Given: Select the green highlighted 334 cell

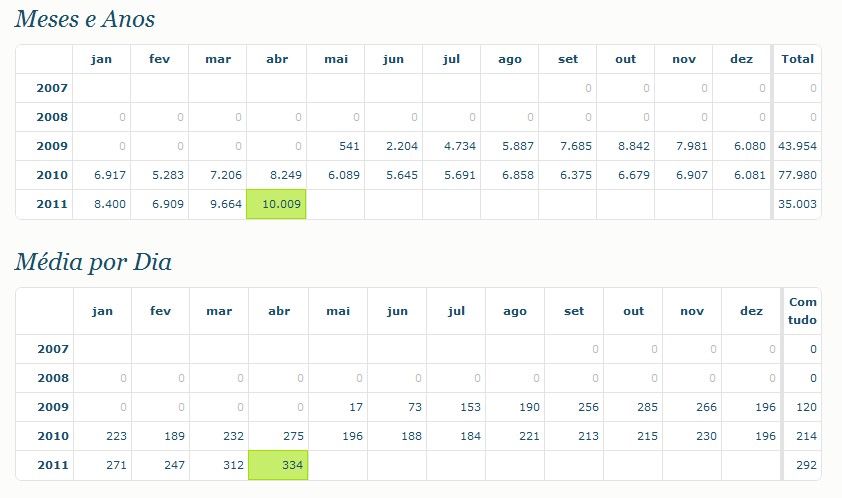Looking at the screenshot, I should tap(279, 466).
